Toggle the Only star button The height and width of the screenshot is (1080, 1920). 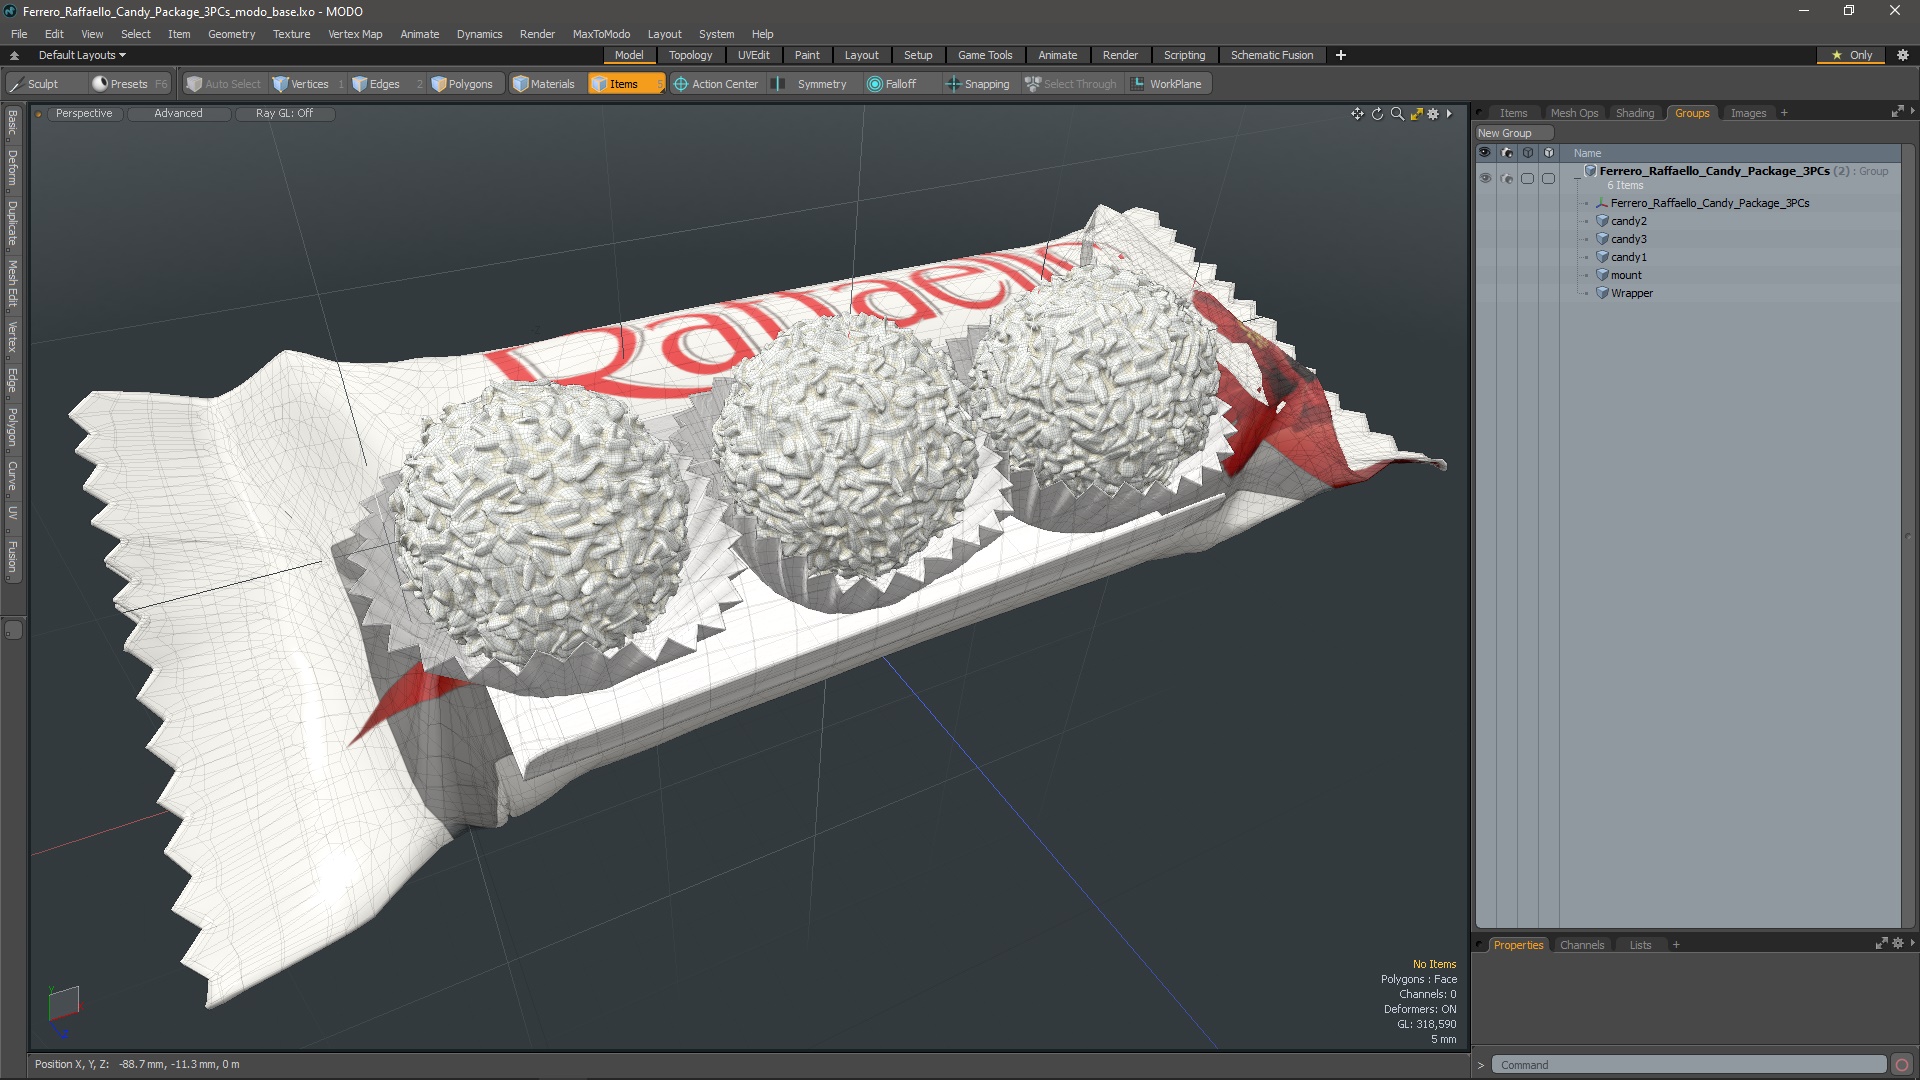pos(1851,55)
